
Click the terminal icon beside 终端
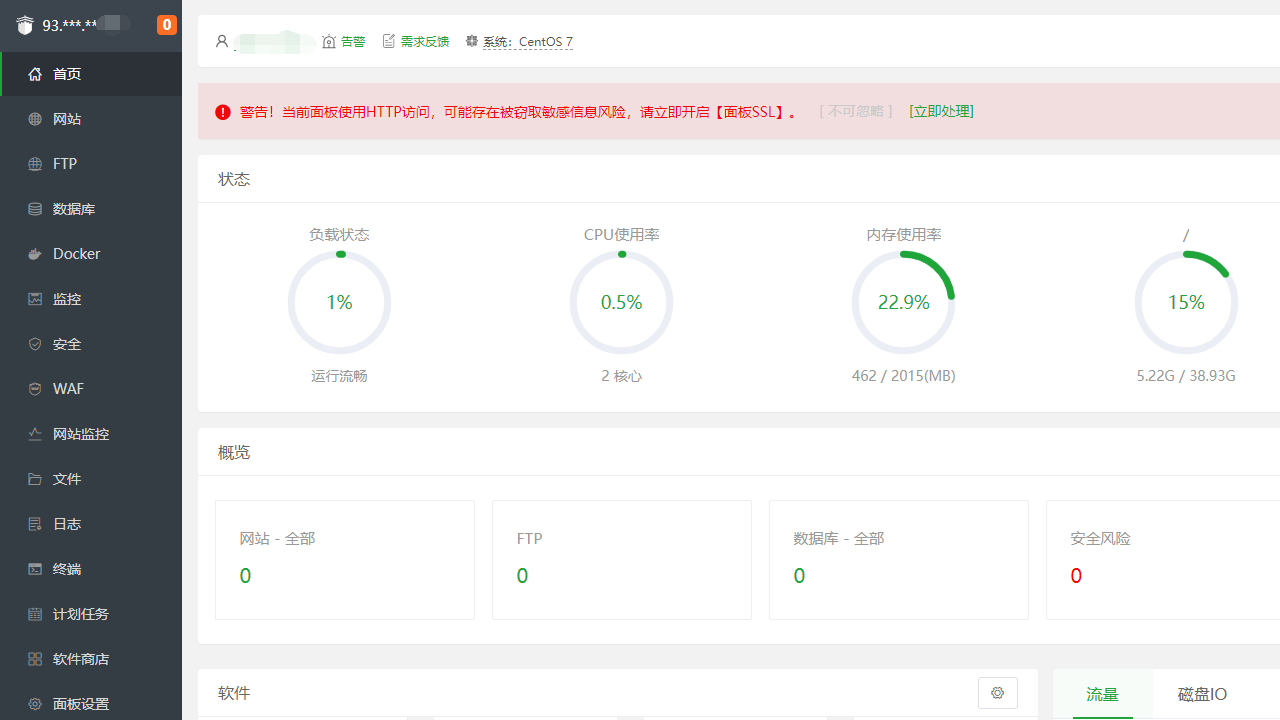point(35,569)
